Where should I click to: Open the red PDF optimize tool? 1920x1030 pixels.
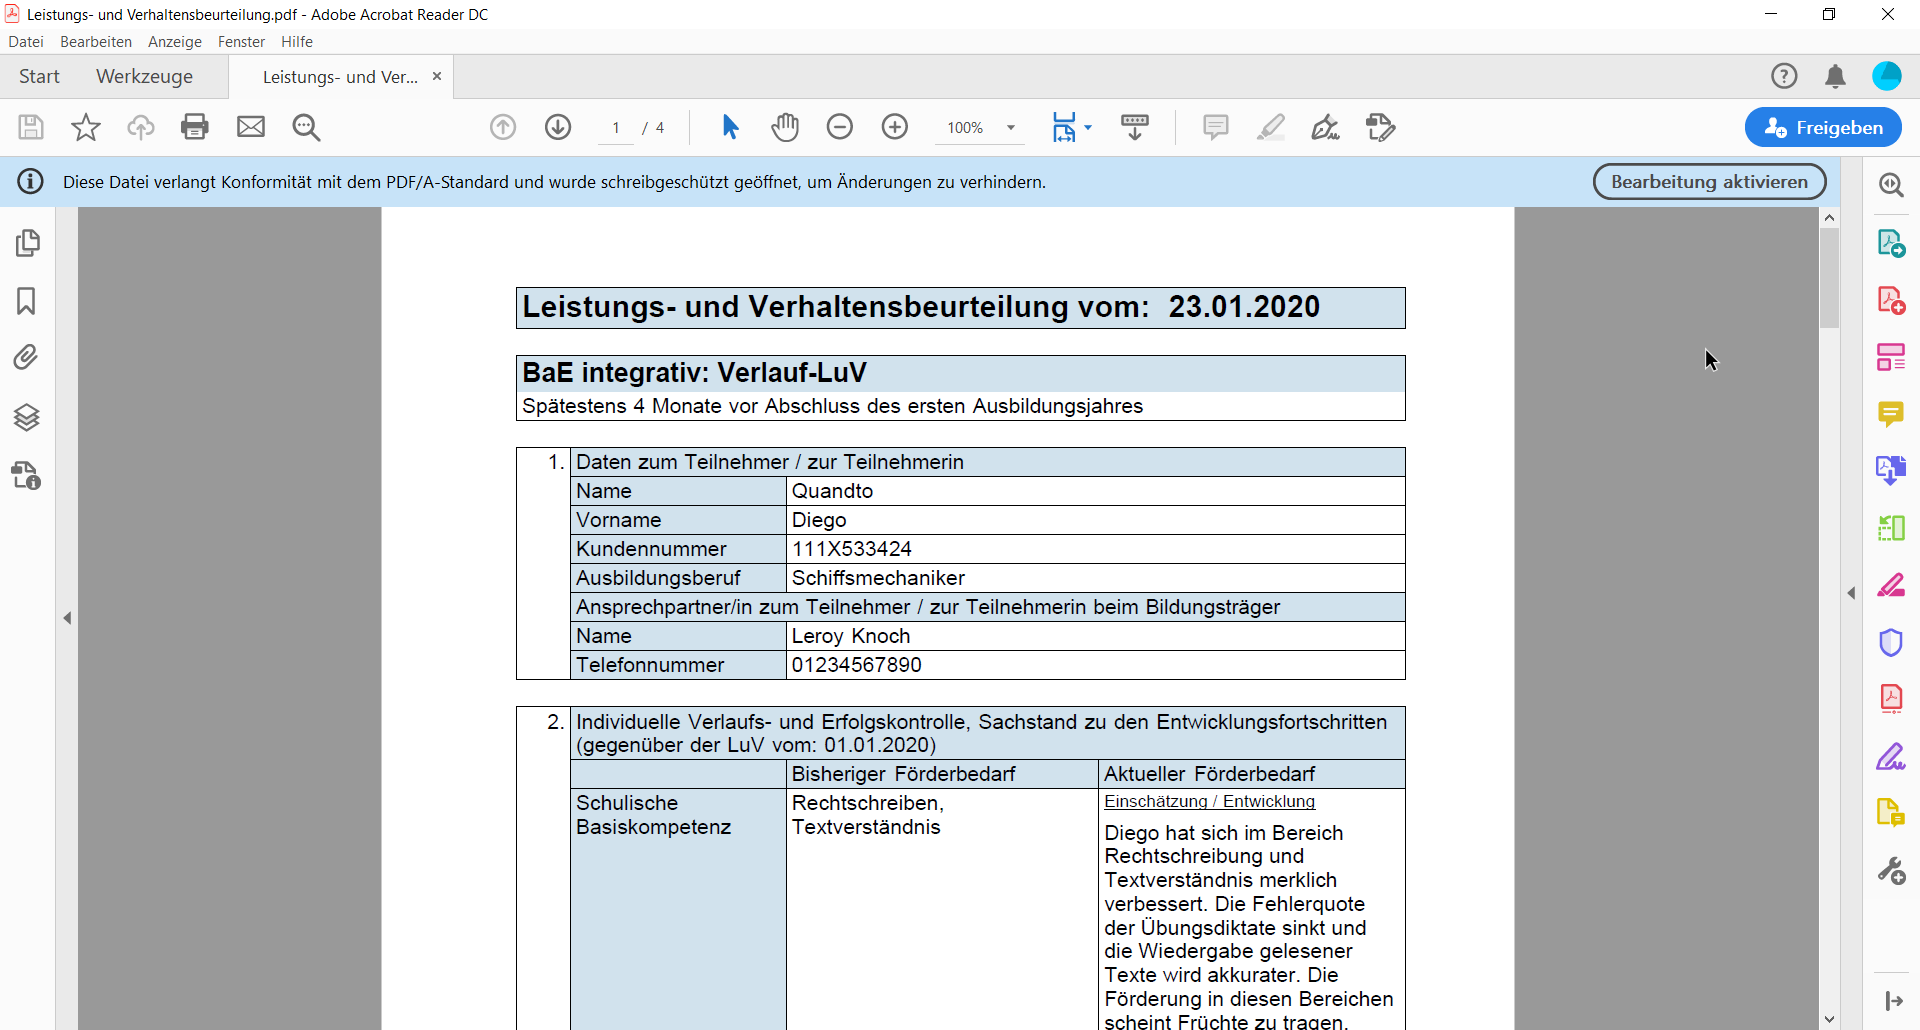click(1891, 699)
